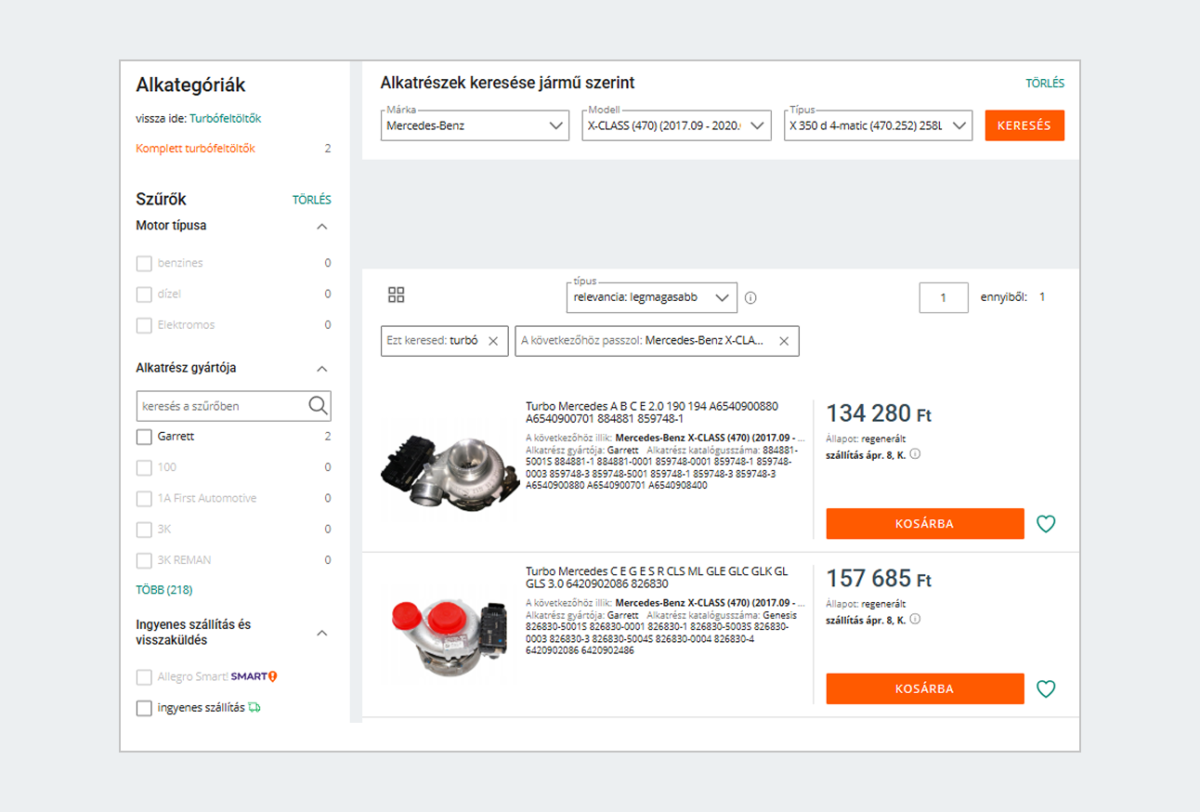Image resolution: width=1200 pixels, height=812 pixels.
Task: Open Turbo Mercedes A B C E 2.0 listing title
Action: [652, 413]
